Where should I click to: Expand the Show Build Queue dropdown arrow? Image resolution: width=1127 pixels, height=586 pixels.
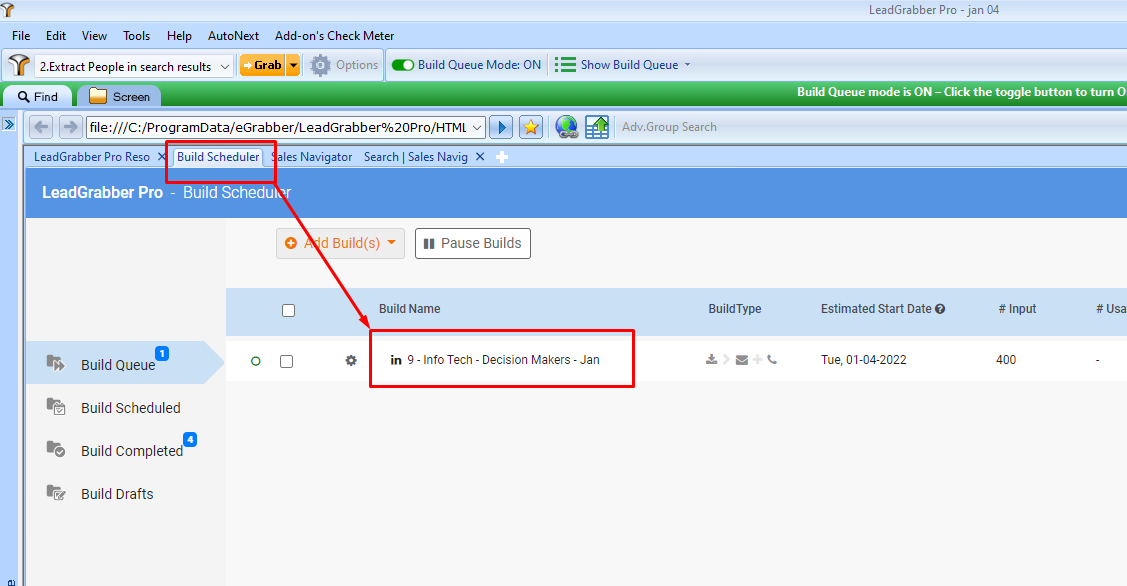pyautogui.click(x=687, y=65)
